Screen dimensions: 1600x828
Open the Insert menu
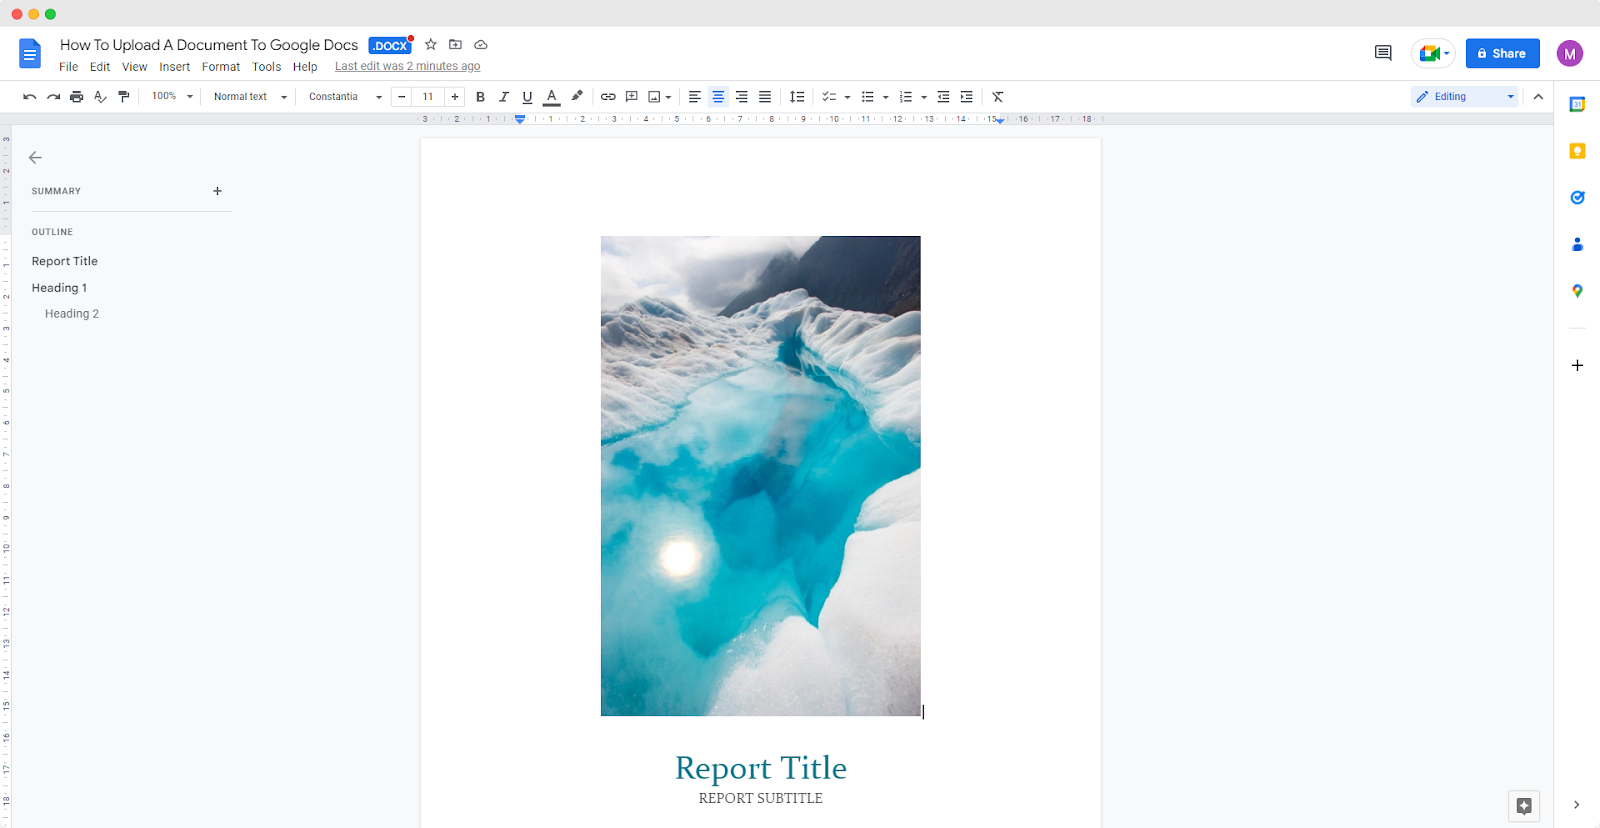point(175,67)
